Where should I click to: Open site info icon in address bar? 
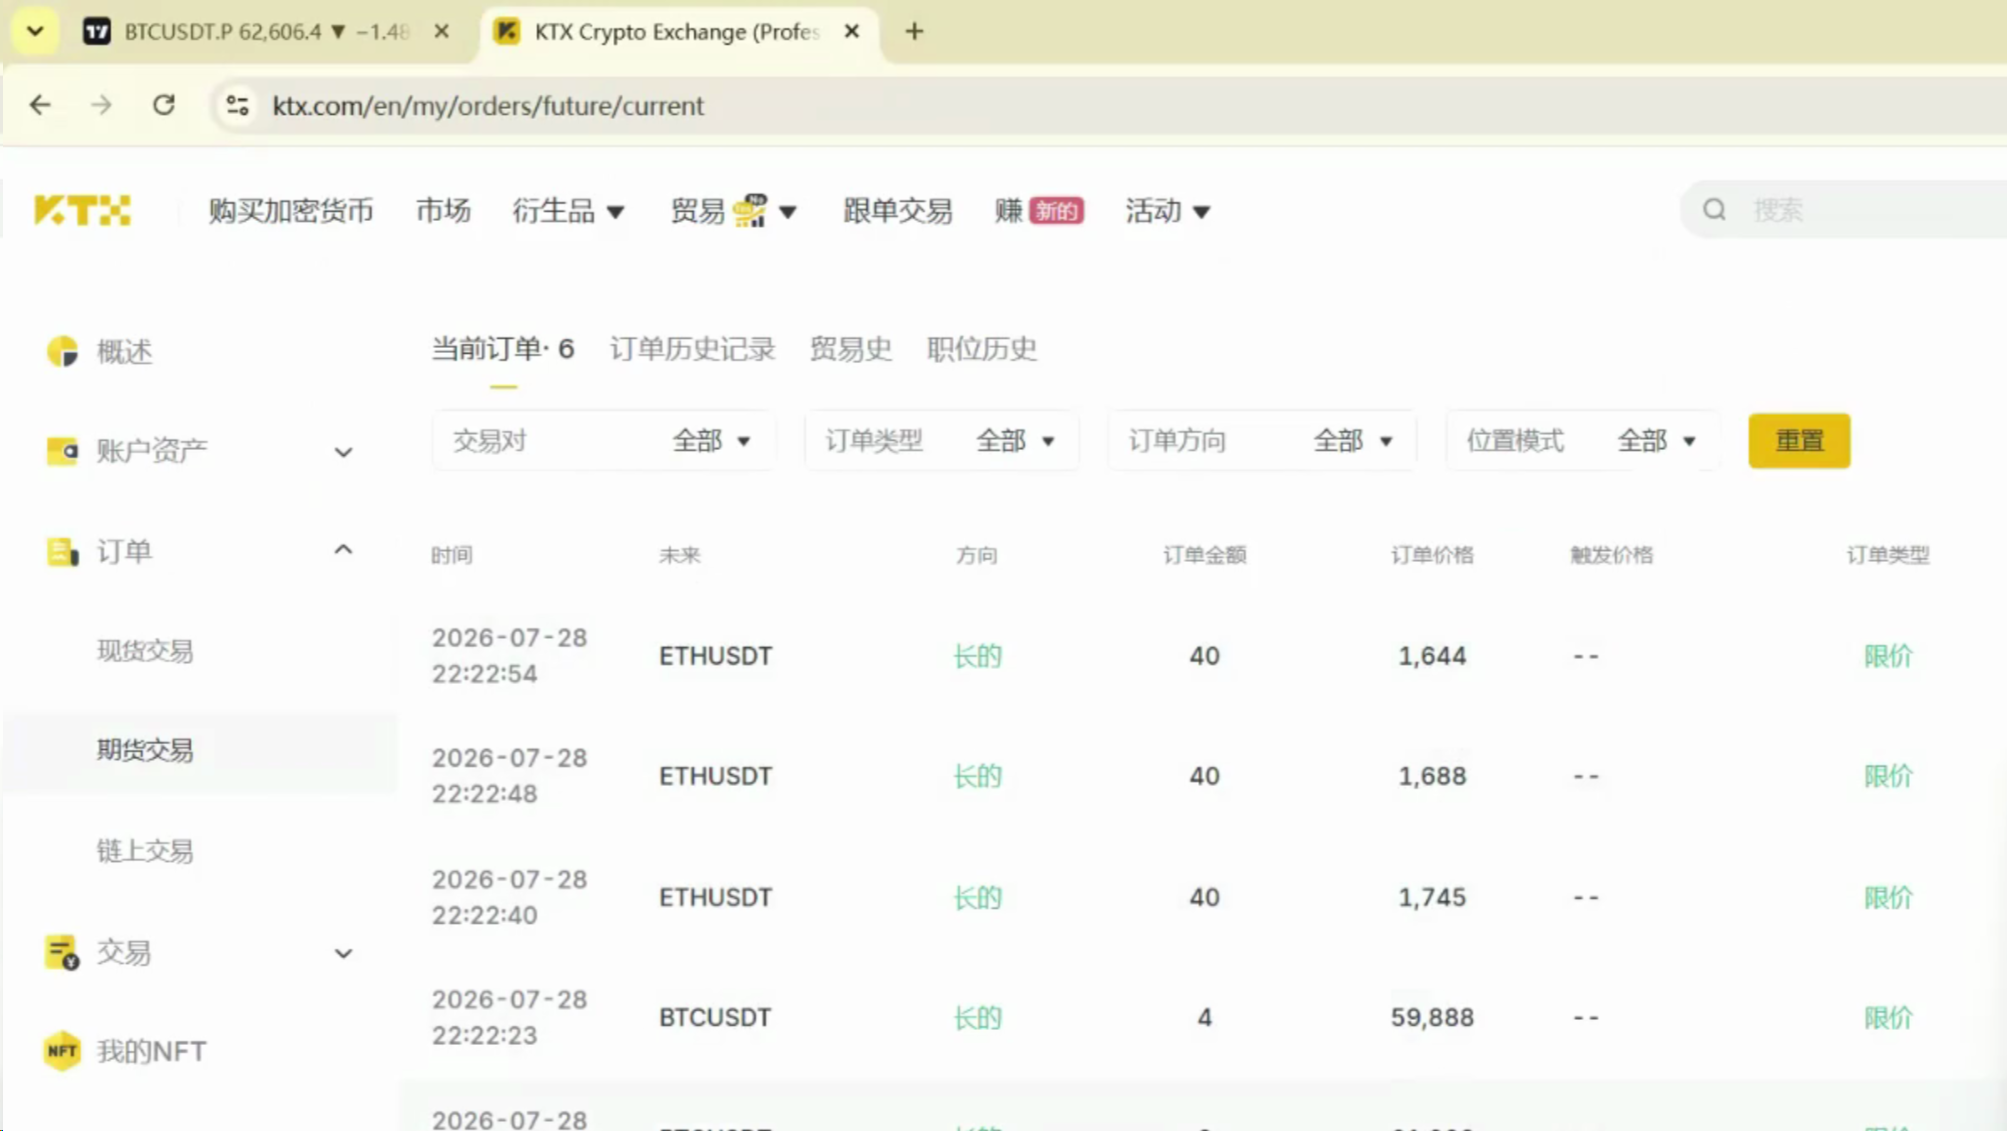click(237, 105)
